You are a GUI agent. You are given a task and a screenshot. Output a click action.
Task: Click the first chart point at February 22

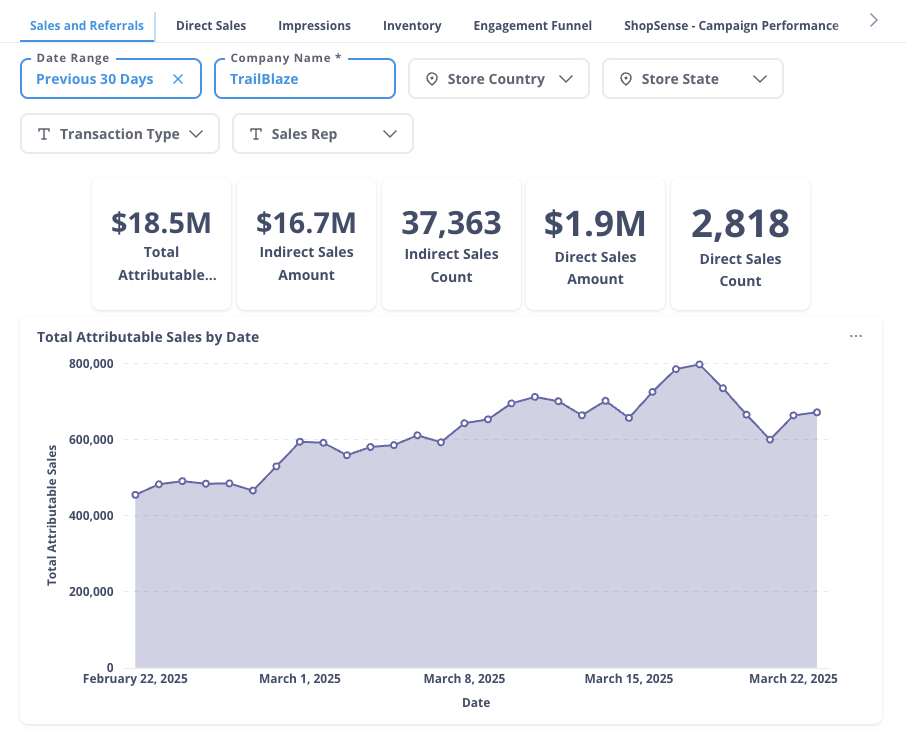(x=135, y=495)
